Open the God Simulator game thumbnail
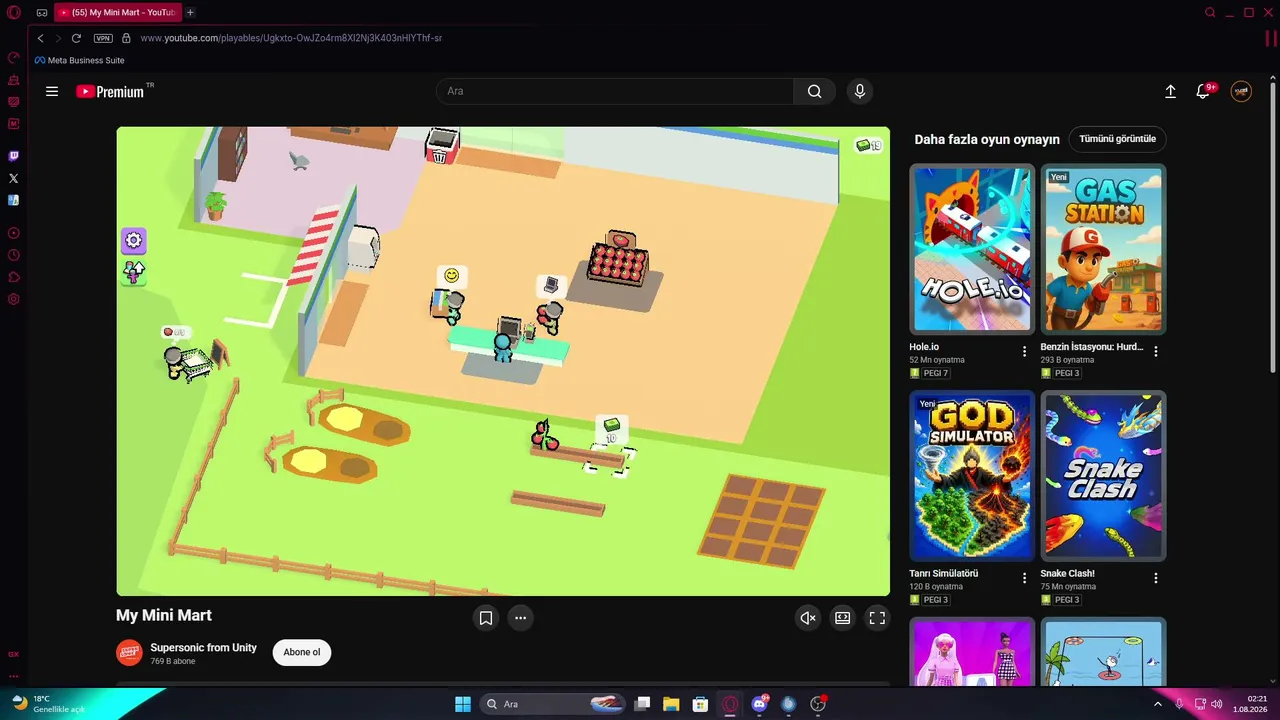The height and width of the screenshot is (720, 1280). (972, 476)
